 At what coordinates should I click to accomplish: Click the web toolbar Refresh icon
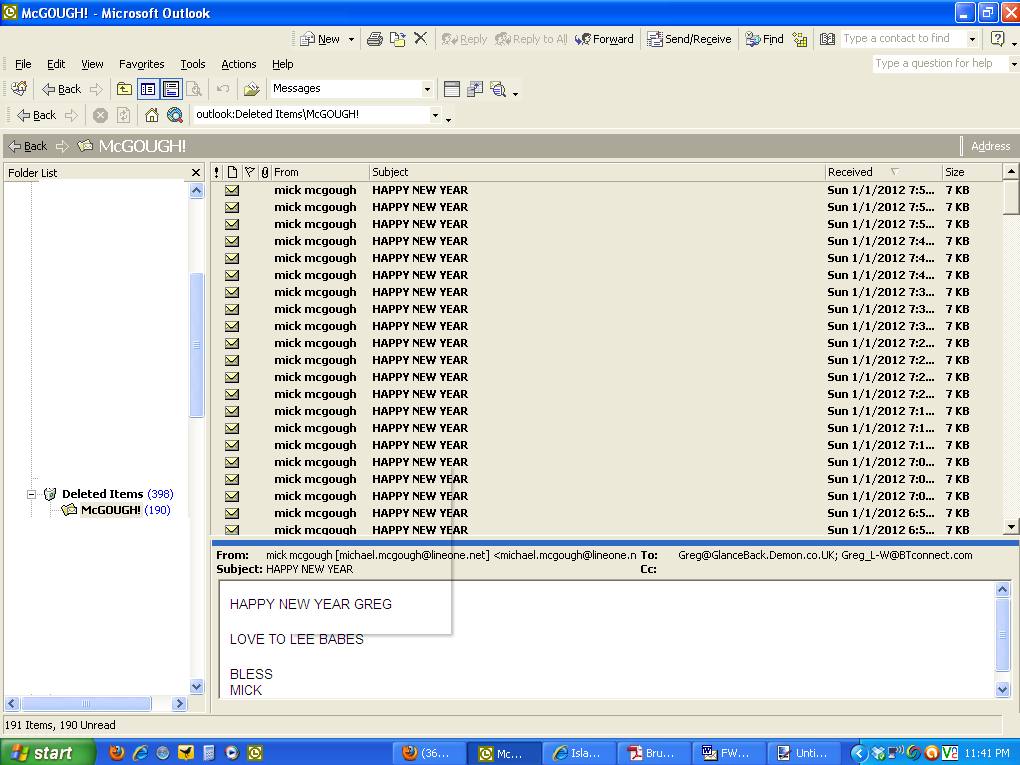click(x=124, y=116)
